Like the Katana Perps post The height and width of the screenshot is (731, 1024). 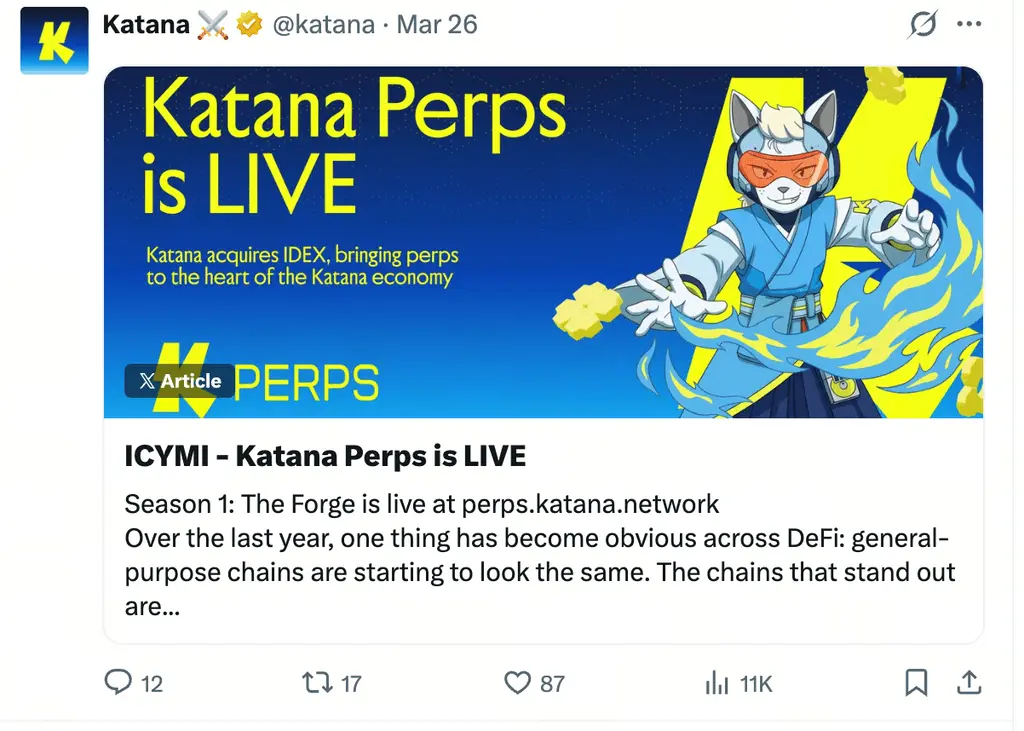(x=516, y=683)
